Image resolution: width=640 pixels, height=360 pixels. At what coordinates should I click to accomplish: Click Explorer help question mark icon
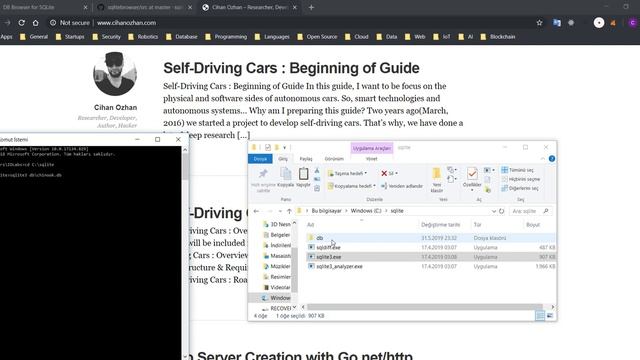(552, 159)
